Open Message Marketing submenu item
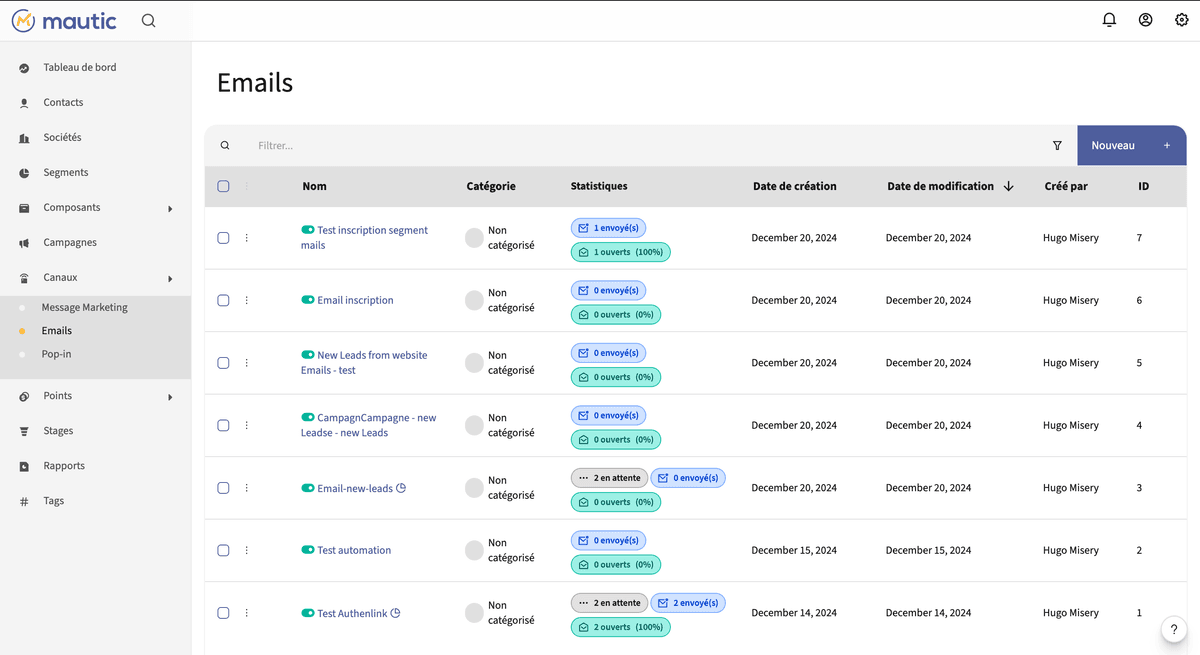 [x=85, y=307]
